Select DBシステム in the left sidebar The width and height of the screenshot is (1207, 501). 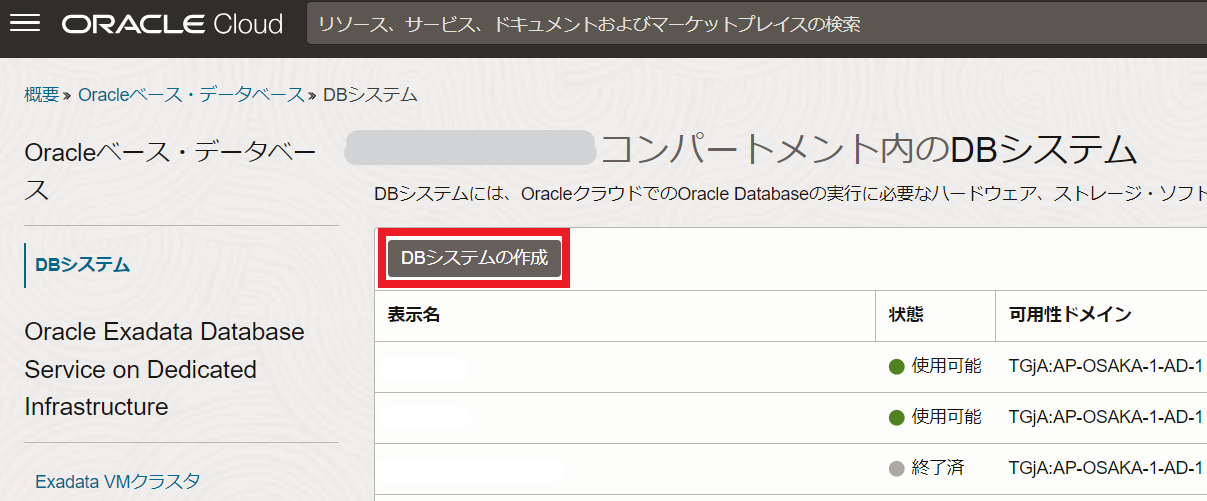tap(83, 265)
